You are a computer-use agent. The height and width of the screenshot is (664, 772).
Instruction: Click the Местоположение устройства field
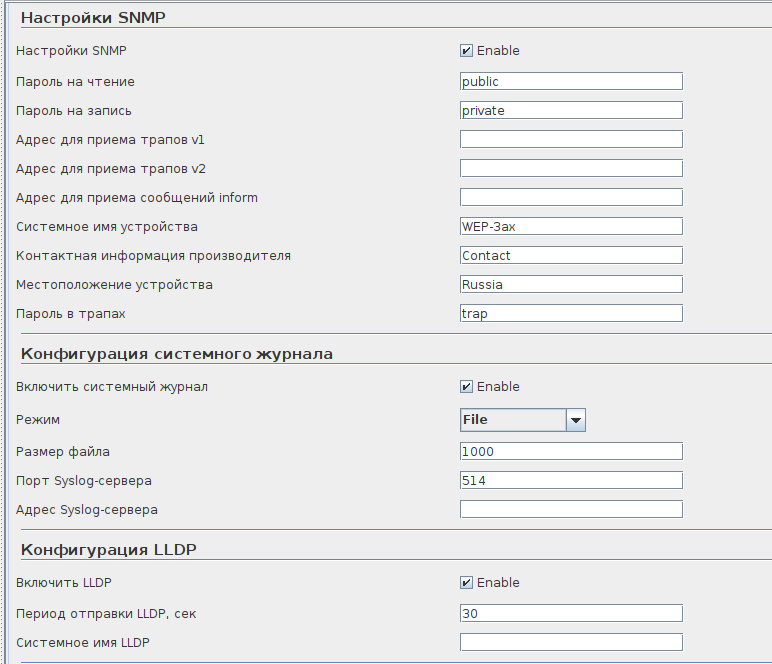[571, 284]
